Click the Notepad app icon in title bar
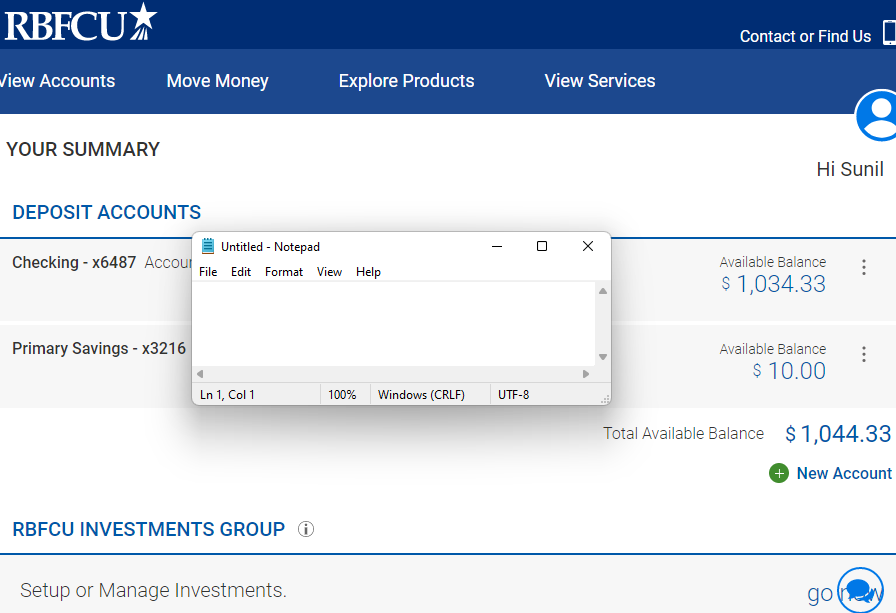The height and width of the screenshot is (613, 896). 208,246
